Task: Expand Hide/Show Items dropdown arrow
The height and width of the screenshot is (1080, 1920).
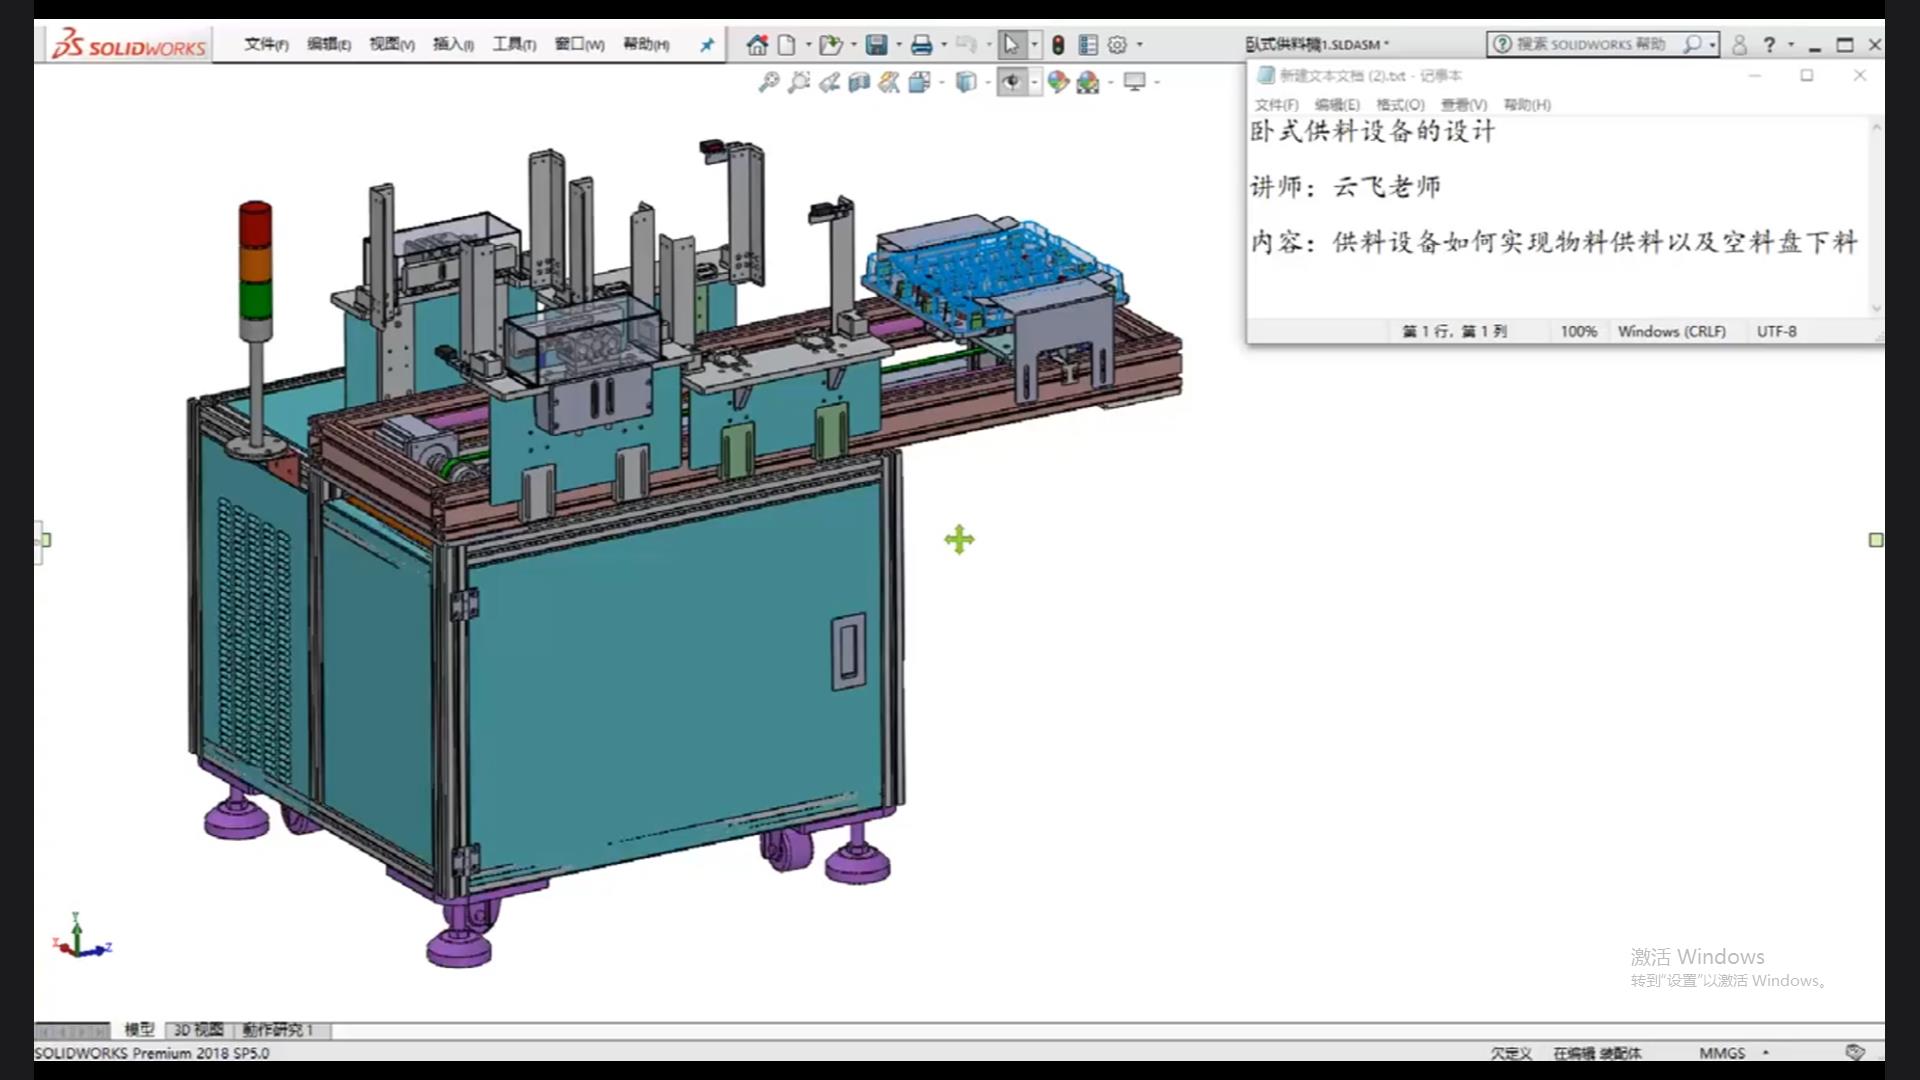Action: pos(1035,82)
